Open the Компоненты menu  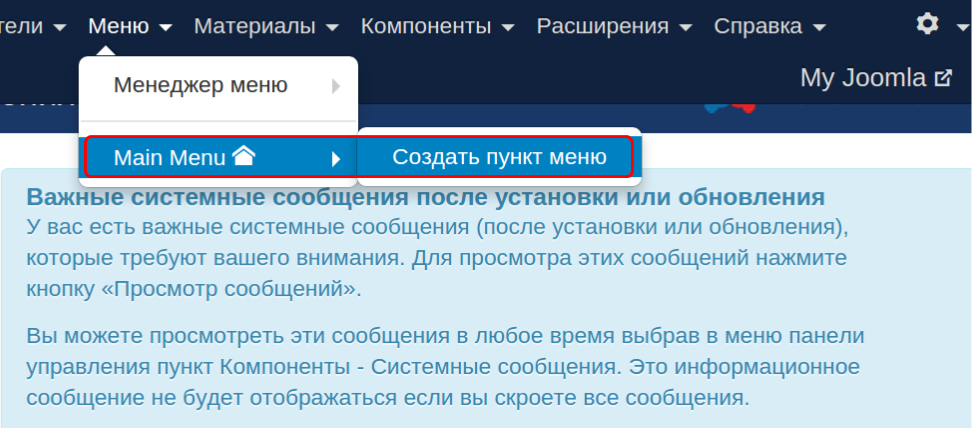pos(426,25)
